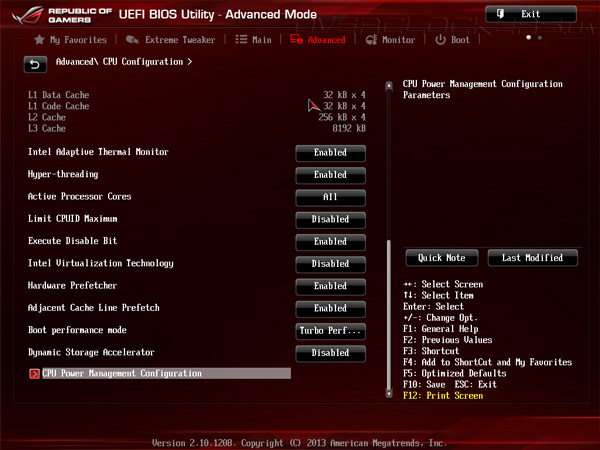The width and height of the screenshot is (600, 450).
Task: Select Intel Virtualization Technology label
Action: coord(101,263)
